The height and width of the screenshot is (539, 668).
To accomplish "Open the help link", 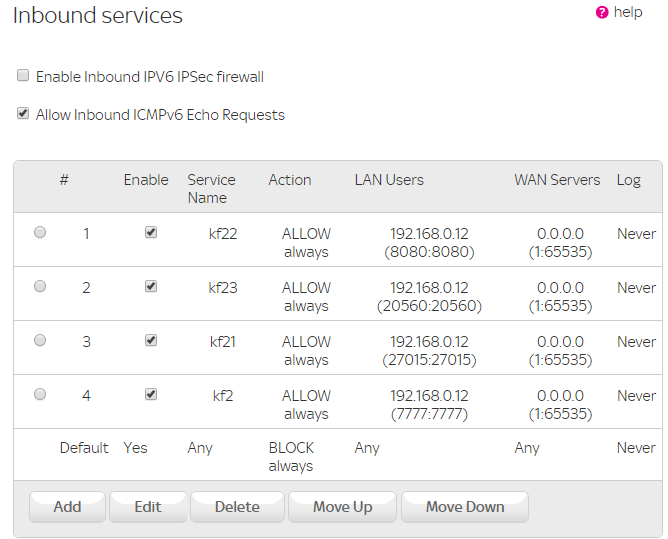I will point(627,12).
